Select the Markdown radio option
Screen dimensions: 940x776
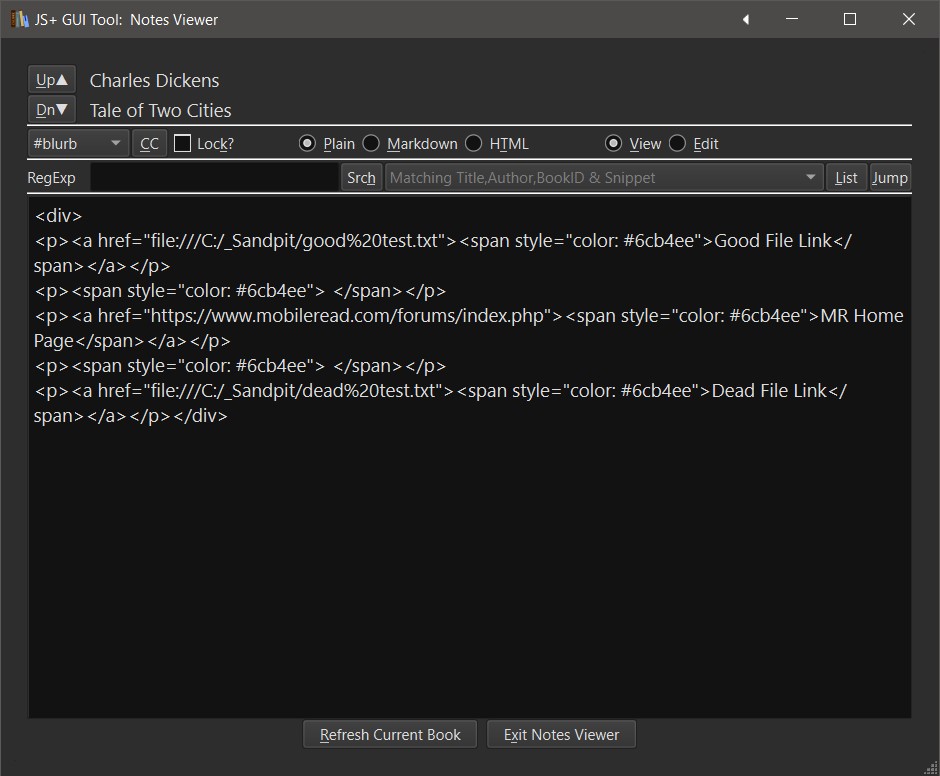371,143
